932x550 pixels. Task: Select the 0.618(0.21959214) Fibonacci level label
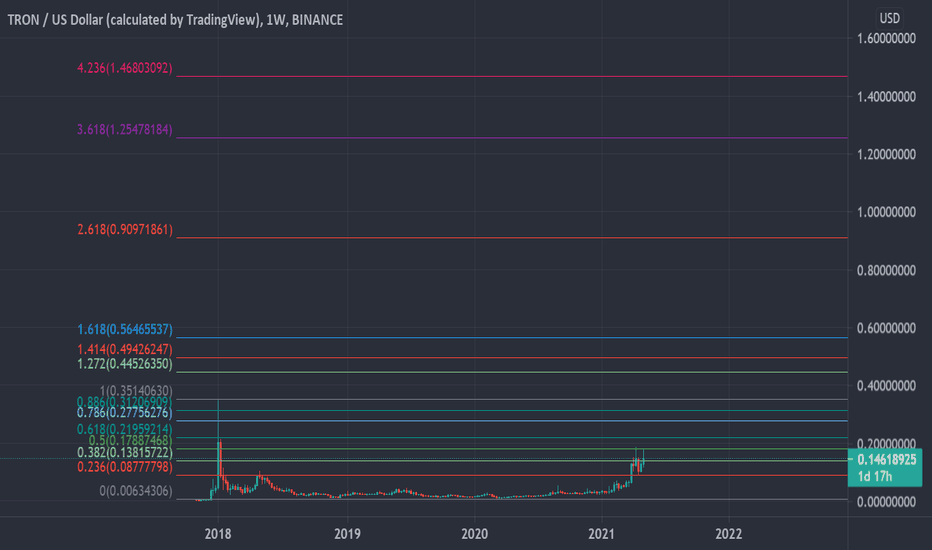point(125,429)
